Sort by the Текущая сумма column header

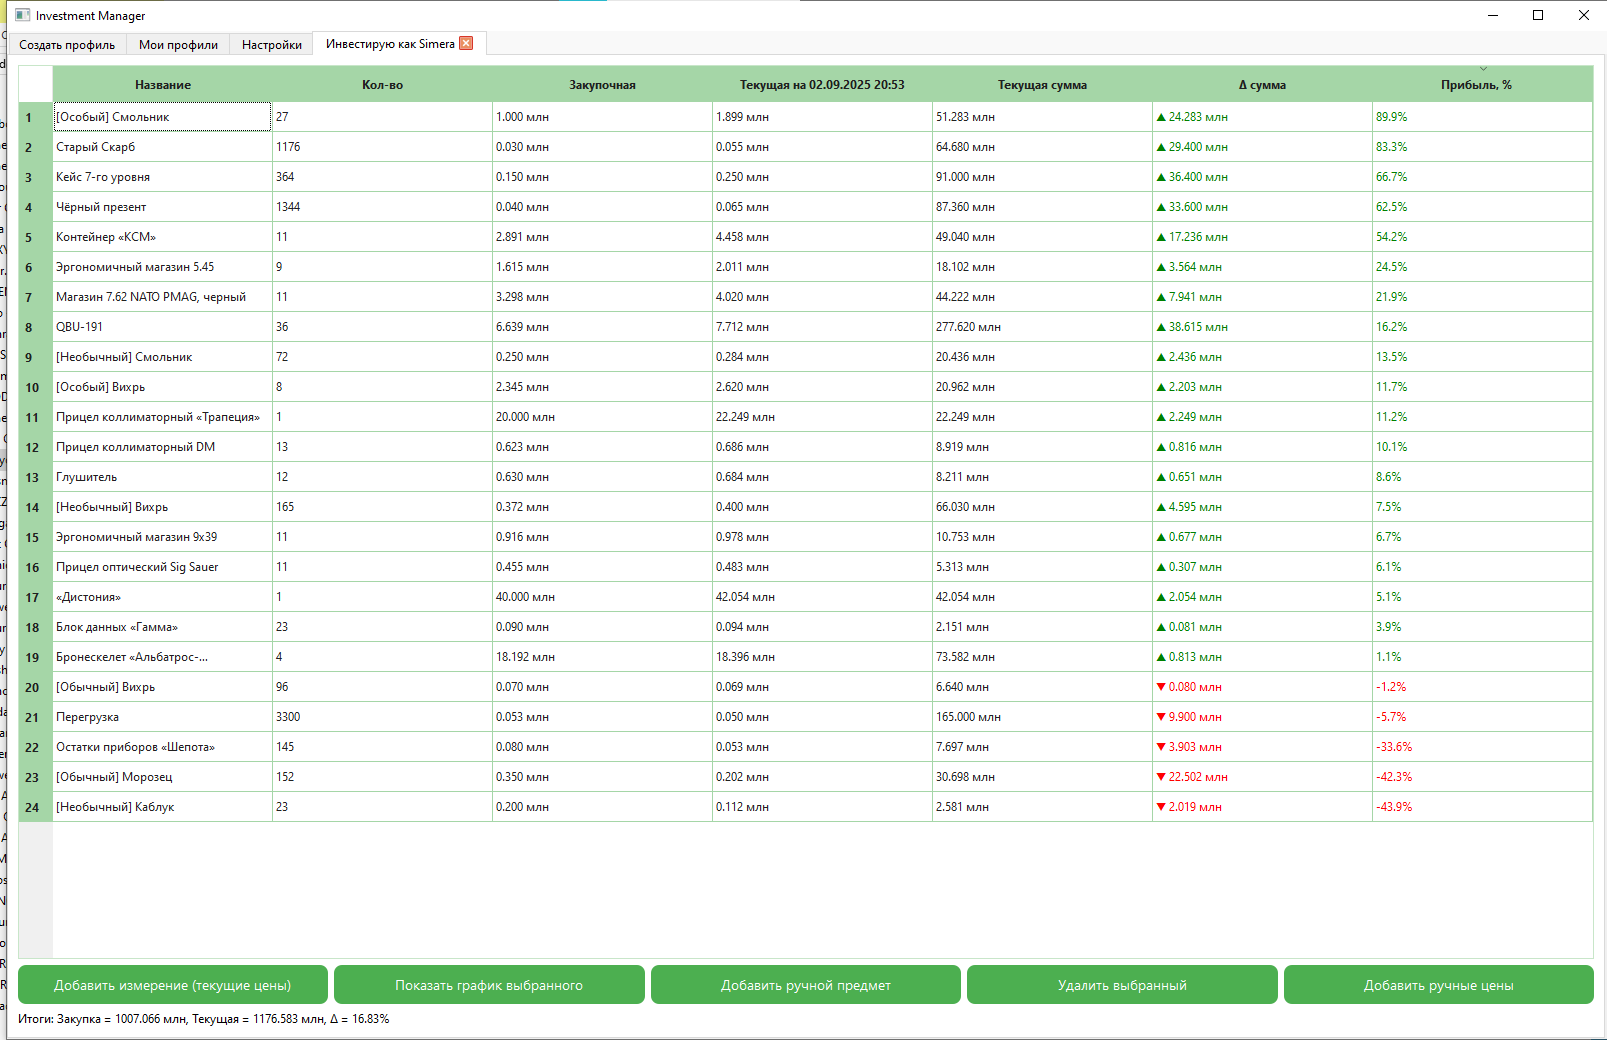click(x=1043, y=85)
